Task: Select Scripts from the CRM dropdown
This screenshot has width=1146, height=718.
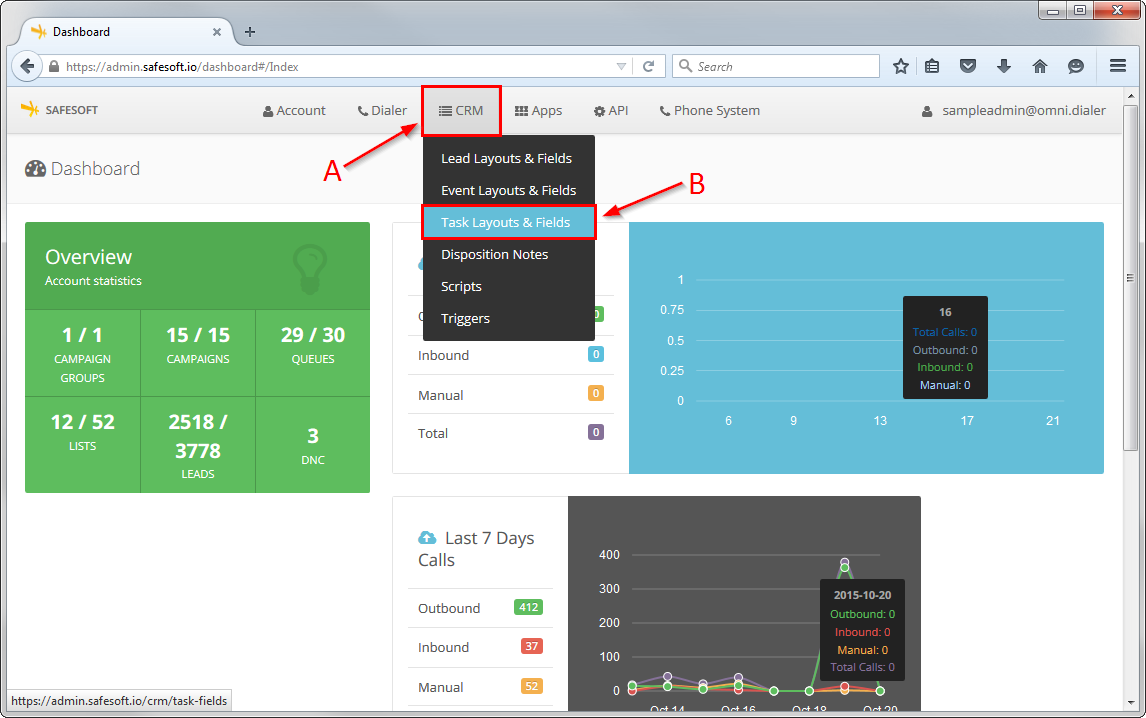Action: (509, 287)
